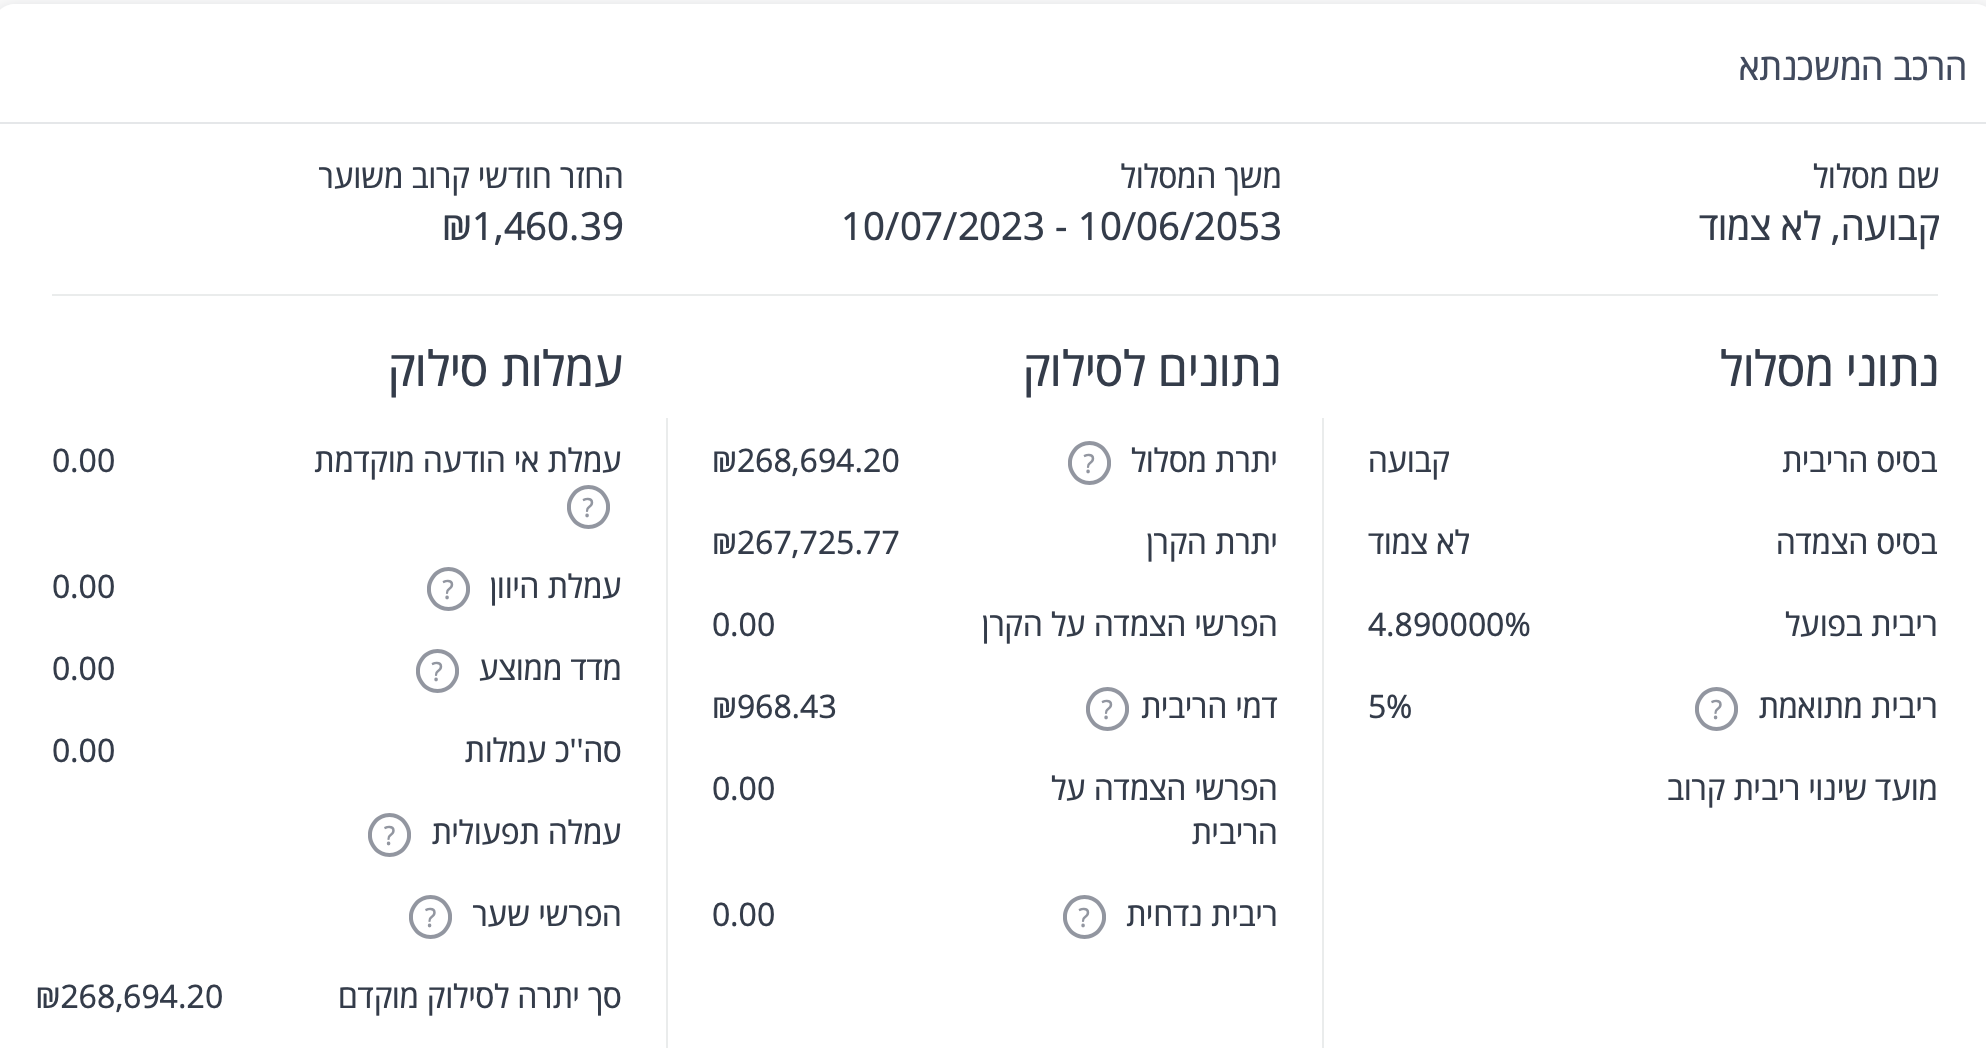1986x1048 pixels.
Task: Open help for עמלת אי הודעה מוקדמת
Action: coord(588,507)
